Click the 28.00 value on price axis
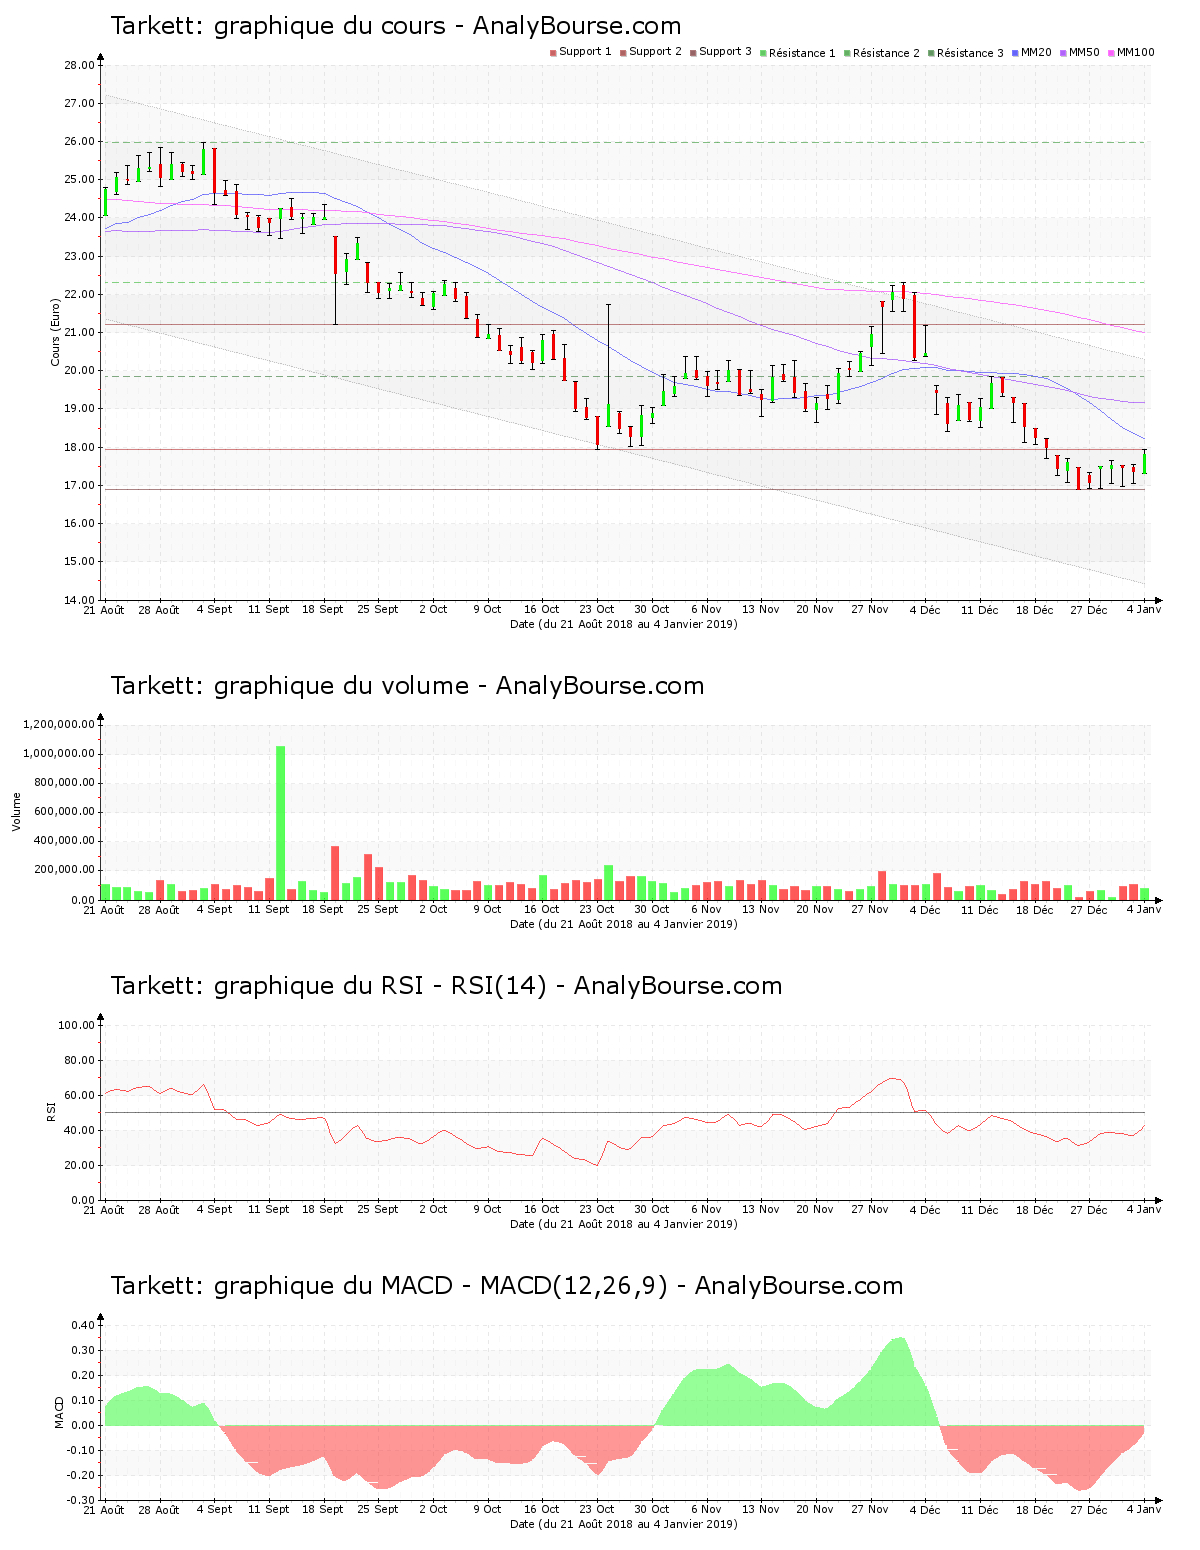Image resolution: width=1200 pixels, height=1550 pixels. pyautogui.click(x=79, y=66)
